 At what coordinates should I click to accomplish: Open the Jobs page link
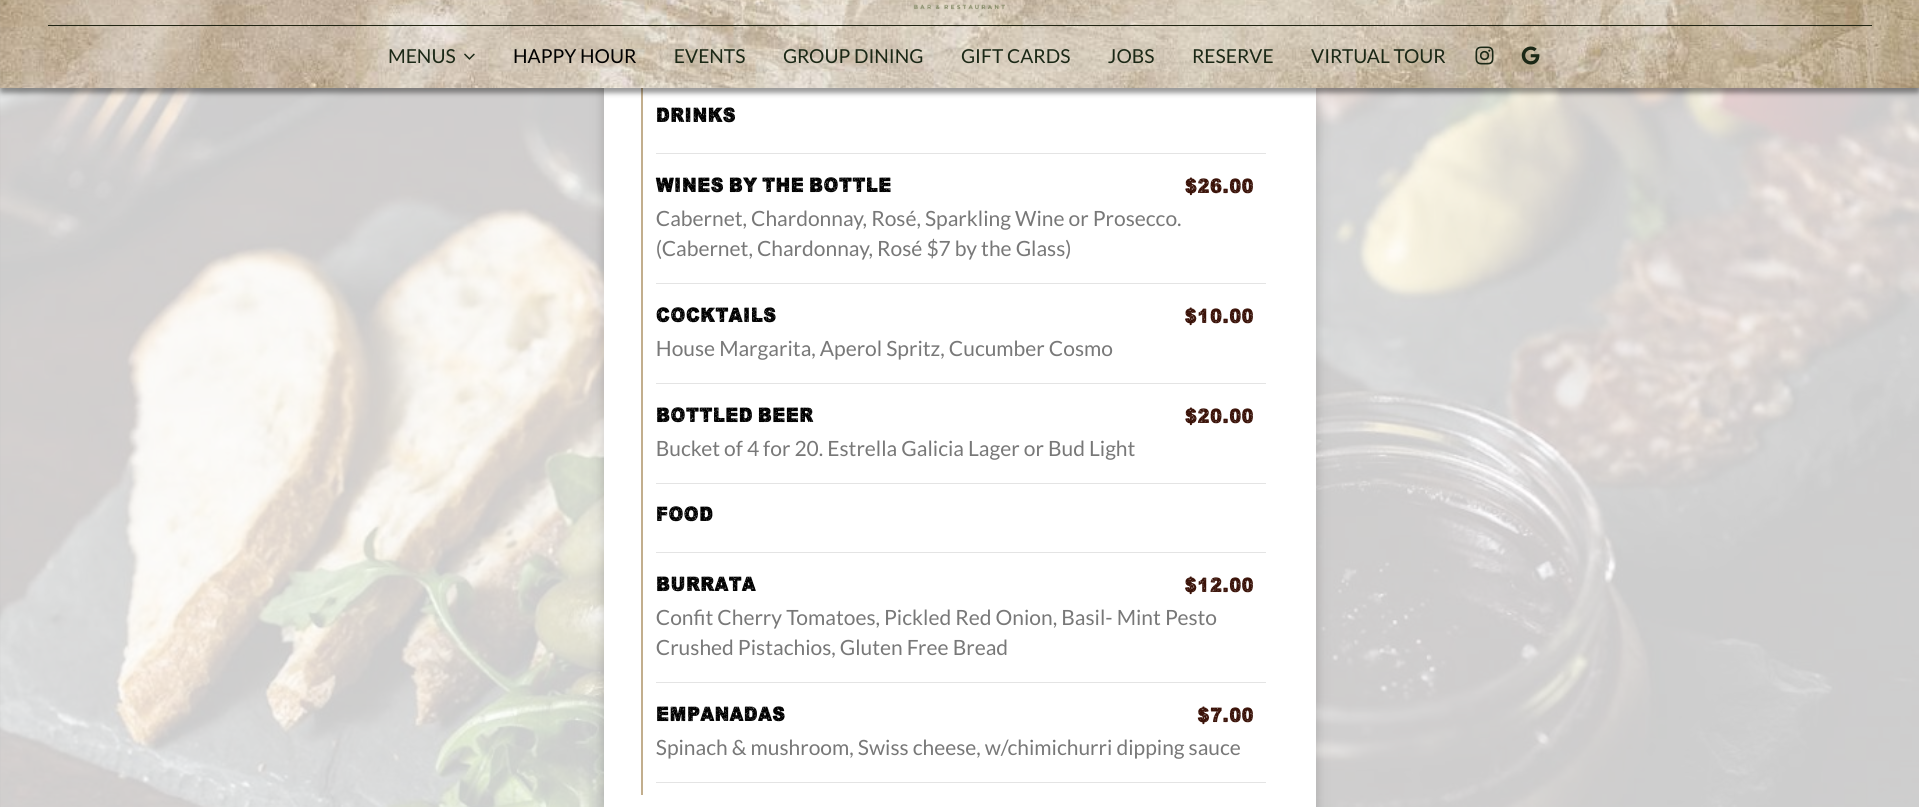[1130, 56]
